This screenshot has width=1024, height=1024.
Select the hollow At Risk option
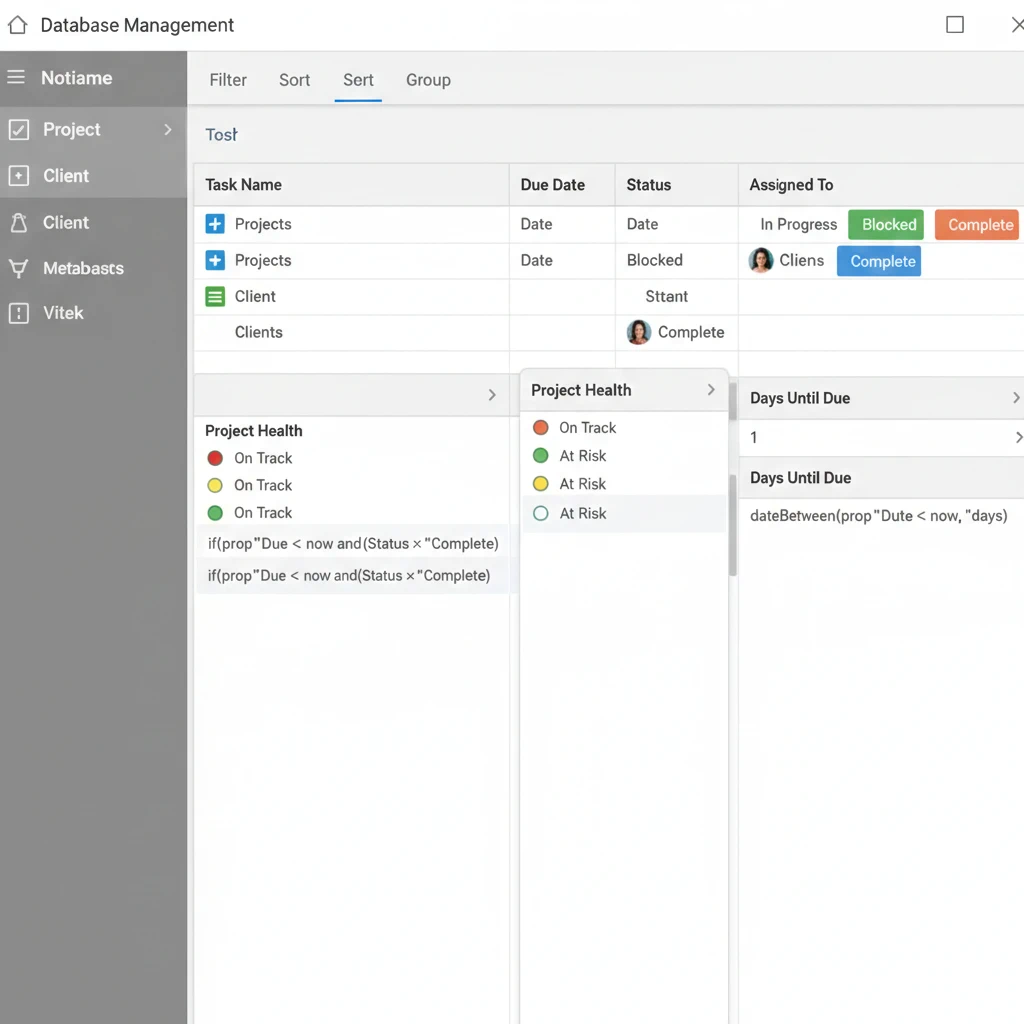pyautogui.click(x=541, y=513)
